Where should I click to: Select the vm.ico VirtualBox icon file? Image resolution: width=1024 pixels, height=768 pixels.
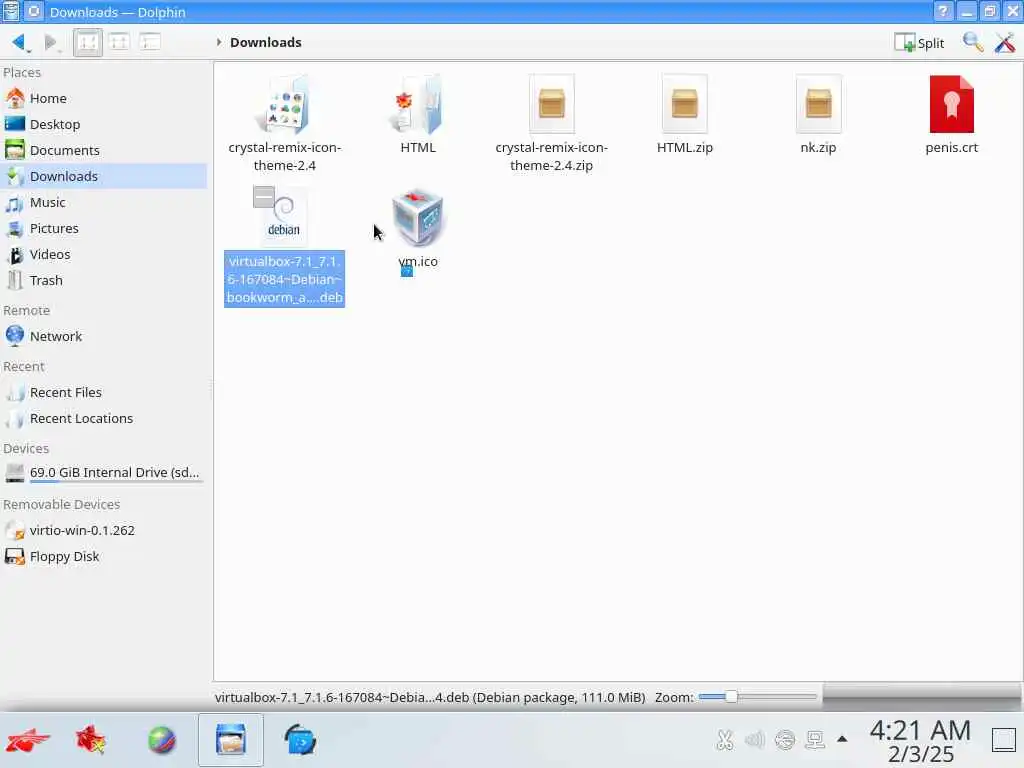tap(418, 217)
